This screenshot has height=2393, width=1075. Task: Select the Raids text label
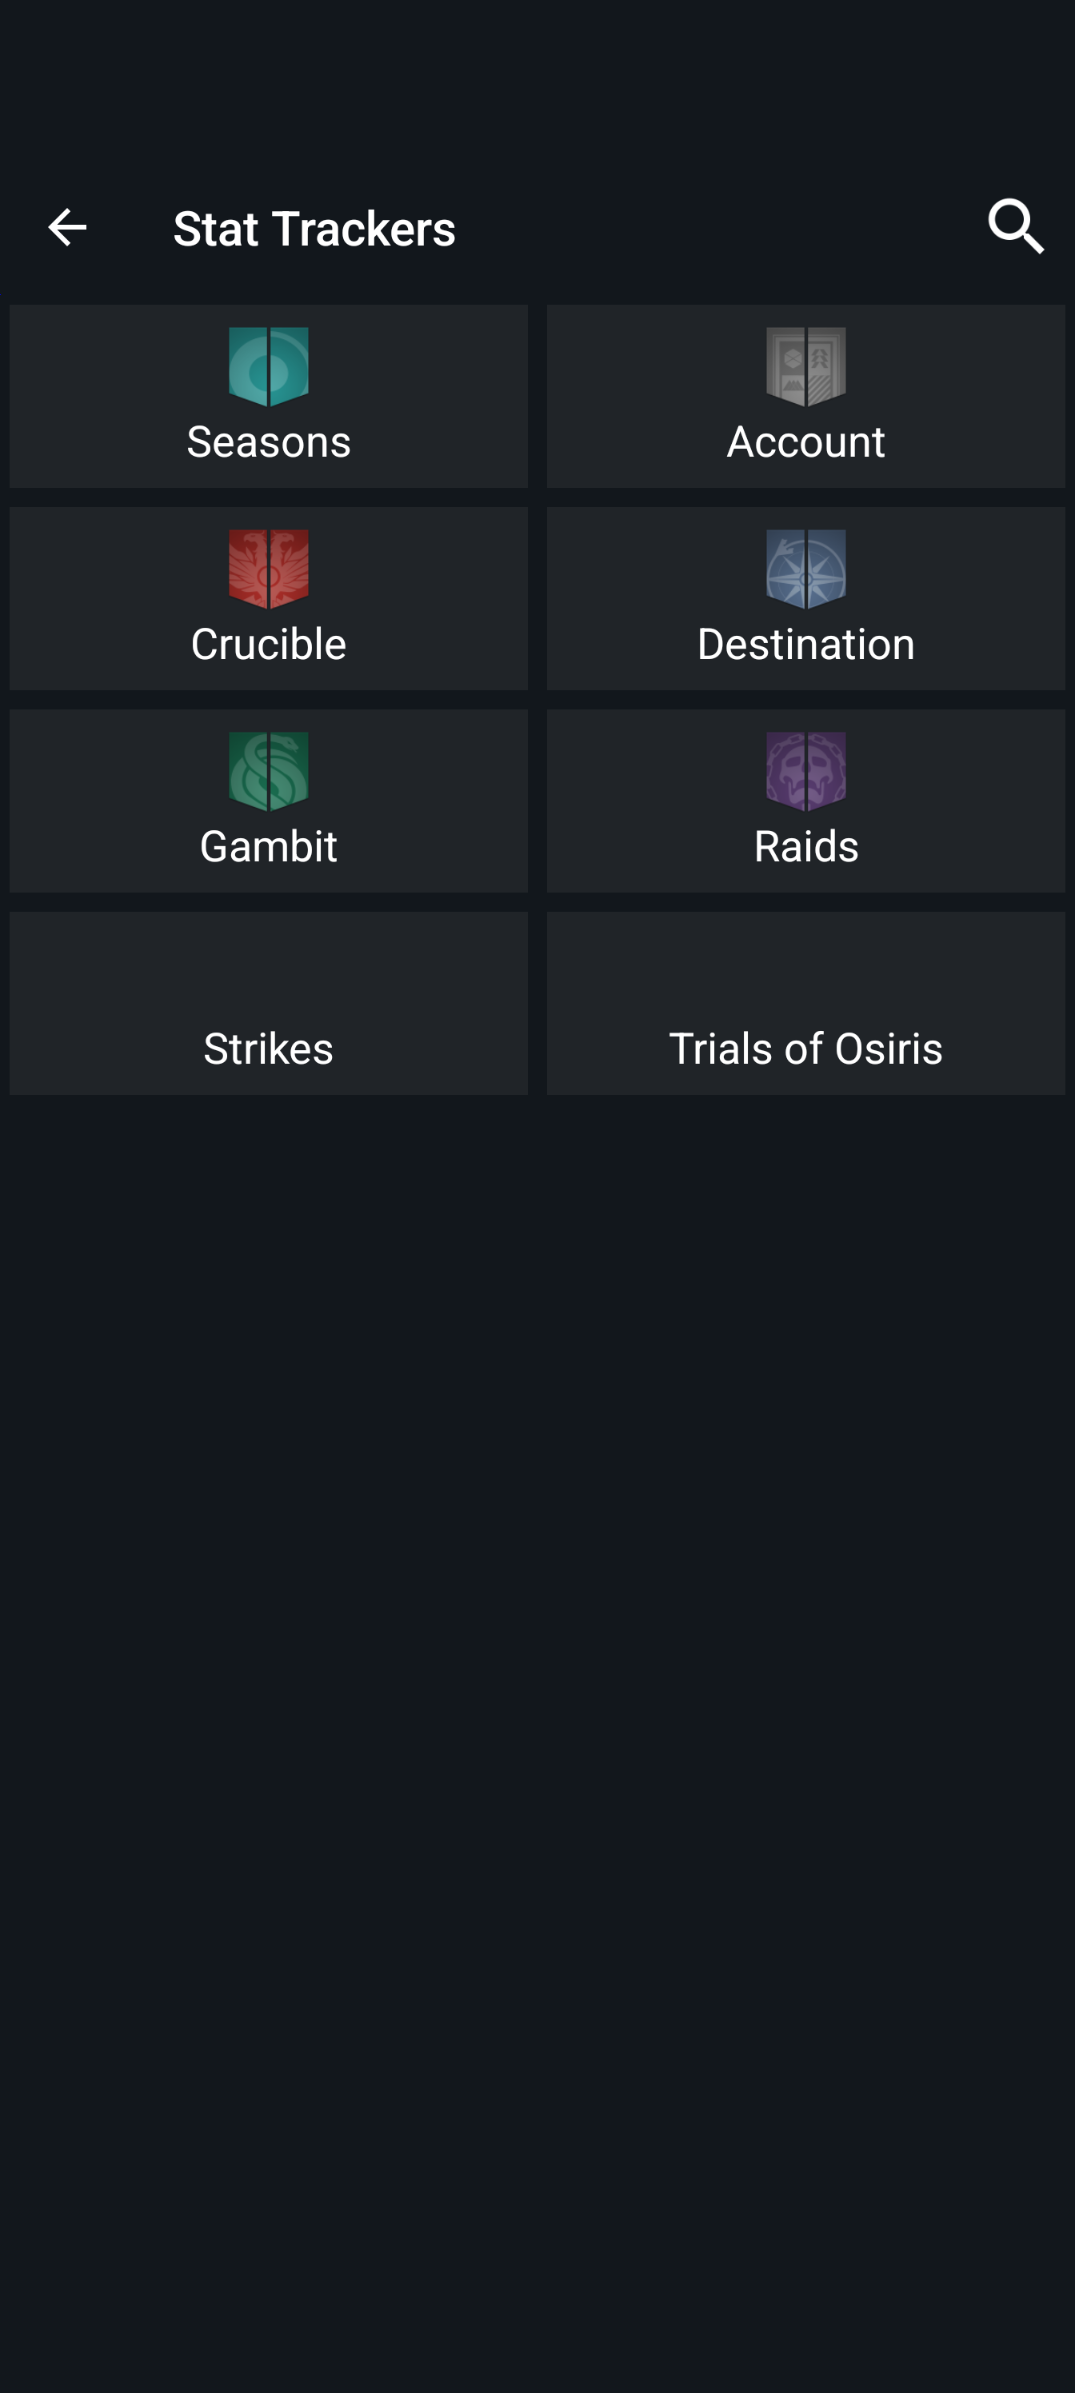click(x=805, y=846)
